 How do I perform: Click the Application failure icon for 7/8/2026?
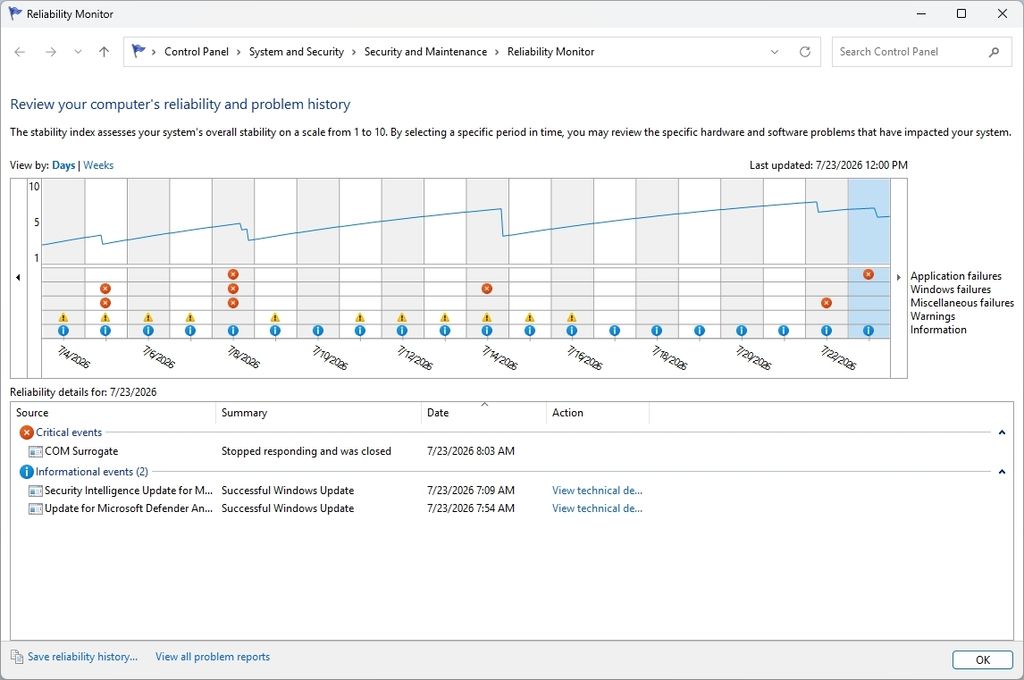point(233,274)
